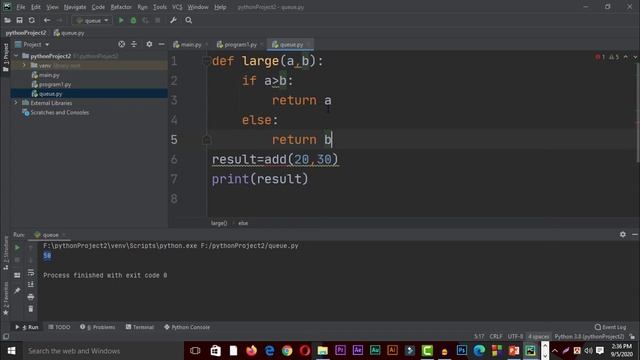The width and height of the screenshot is (640, 360).
Task: Open the Run tool window button
Action: [x=27, y=327]
